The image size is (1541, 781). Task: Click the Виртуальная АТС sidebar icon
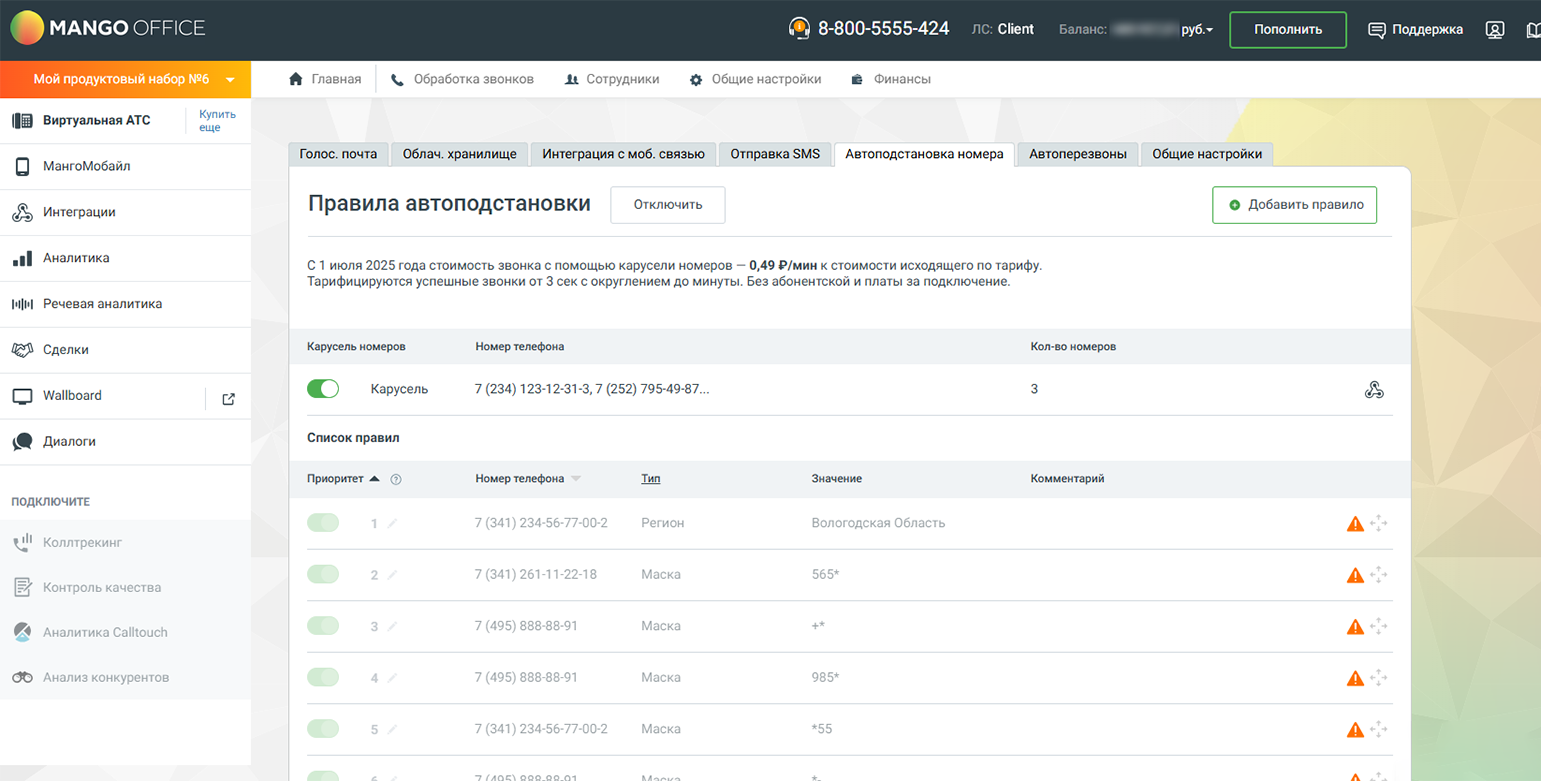point(22,120)
